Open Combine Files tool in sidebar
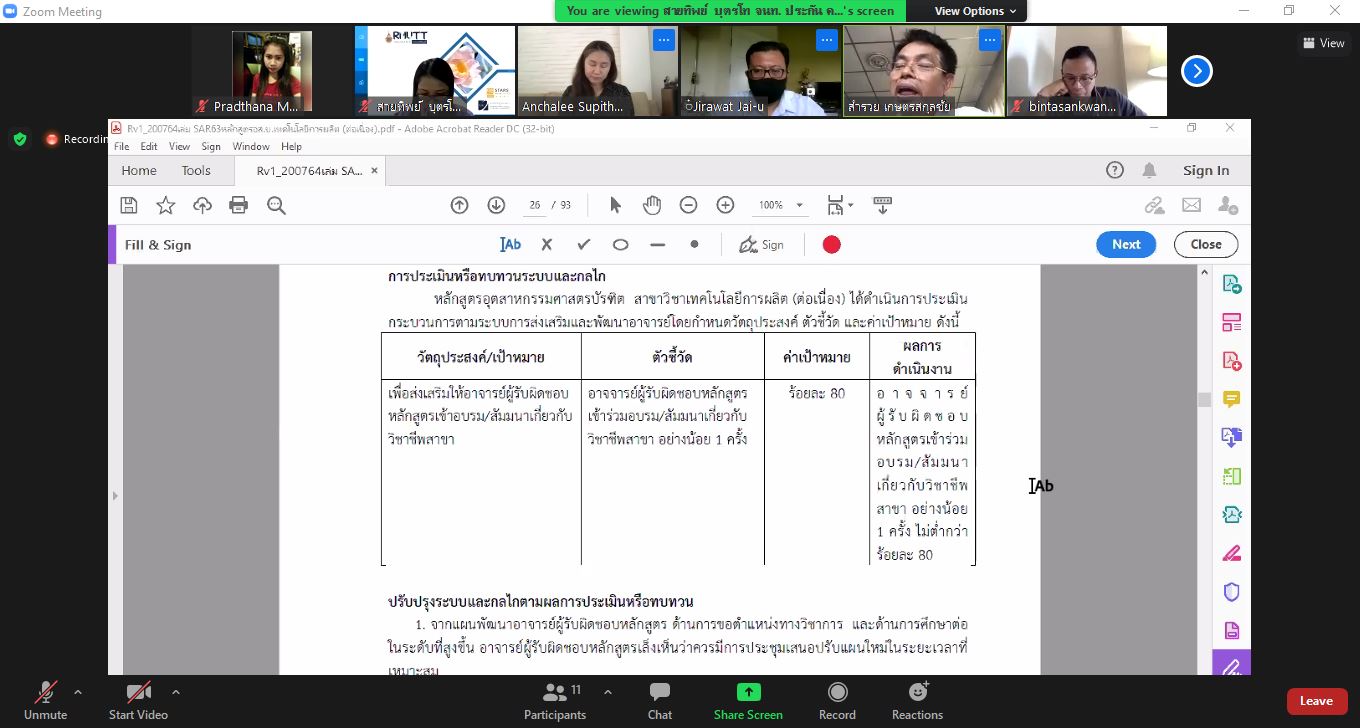The height and width of the screenshot is (728, 1360). click(x=1232, y=438)
